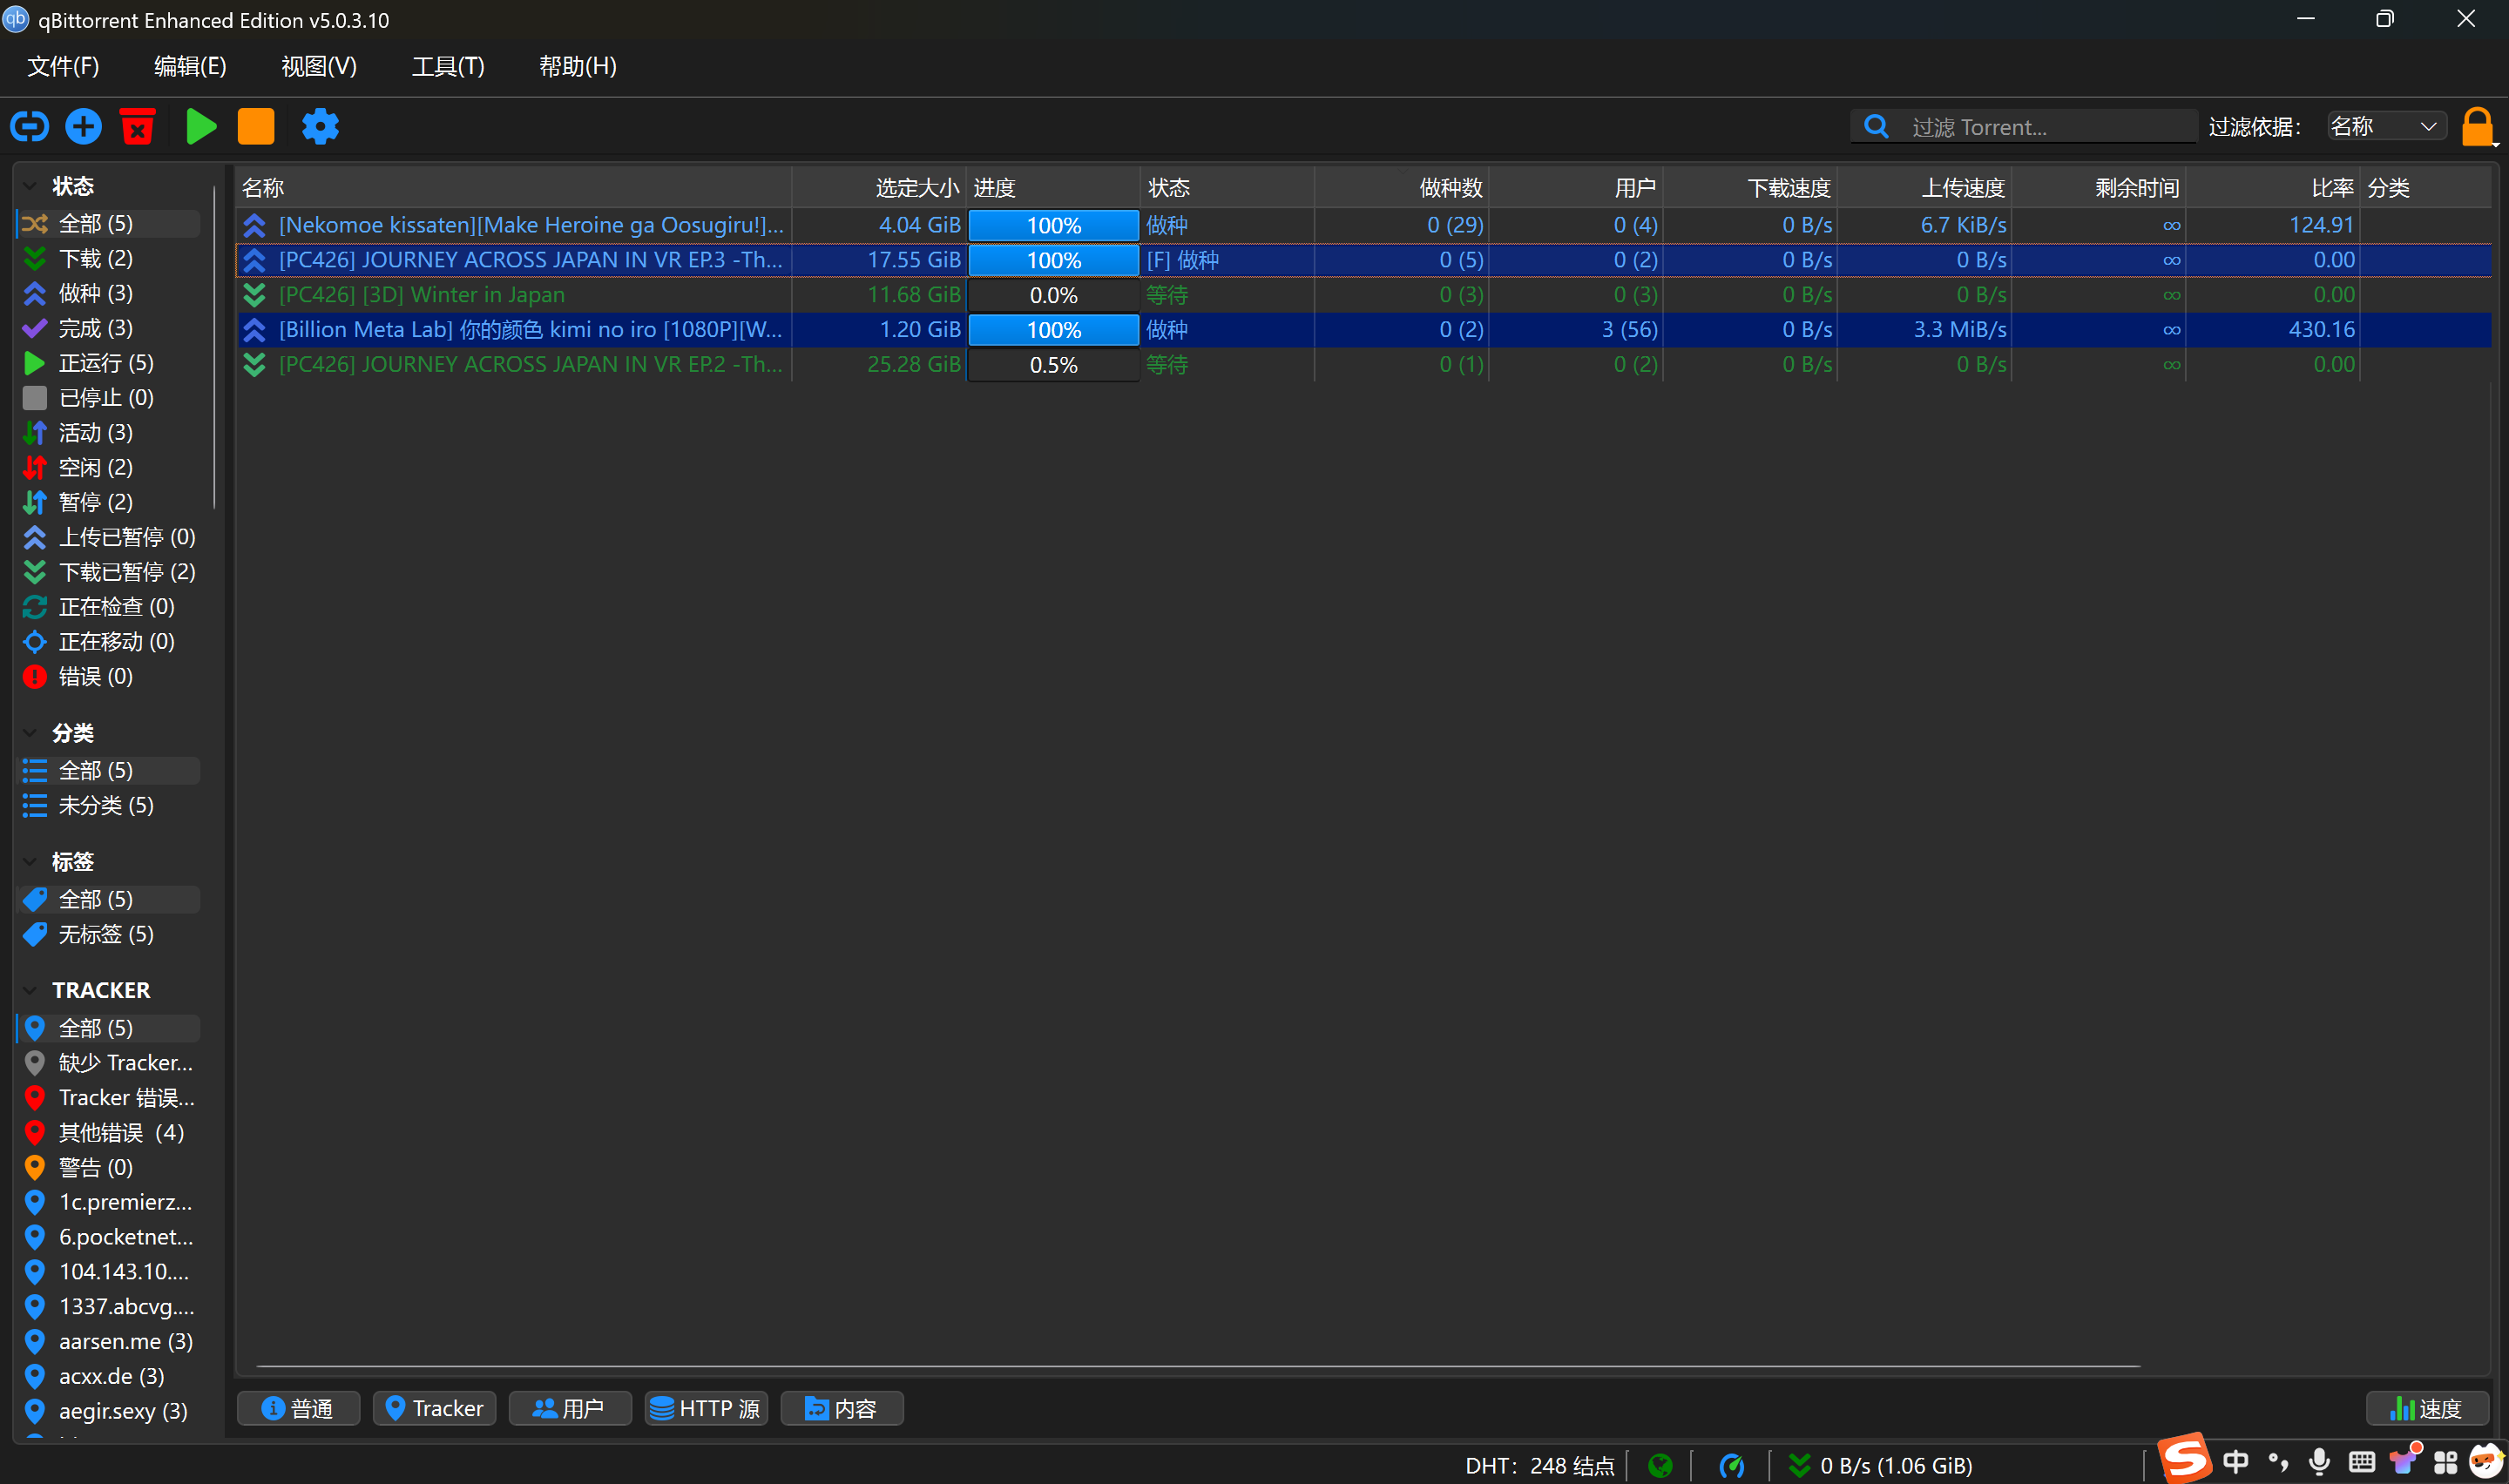Image resolution: width=2509 pixels, height=1484 pixels.
Task: Filter by 警告 (0) tracker entry
Action: coord(110,1168)
